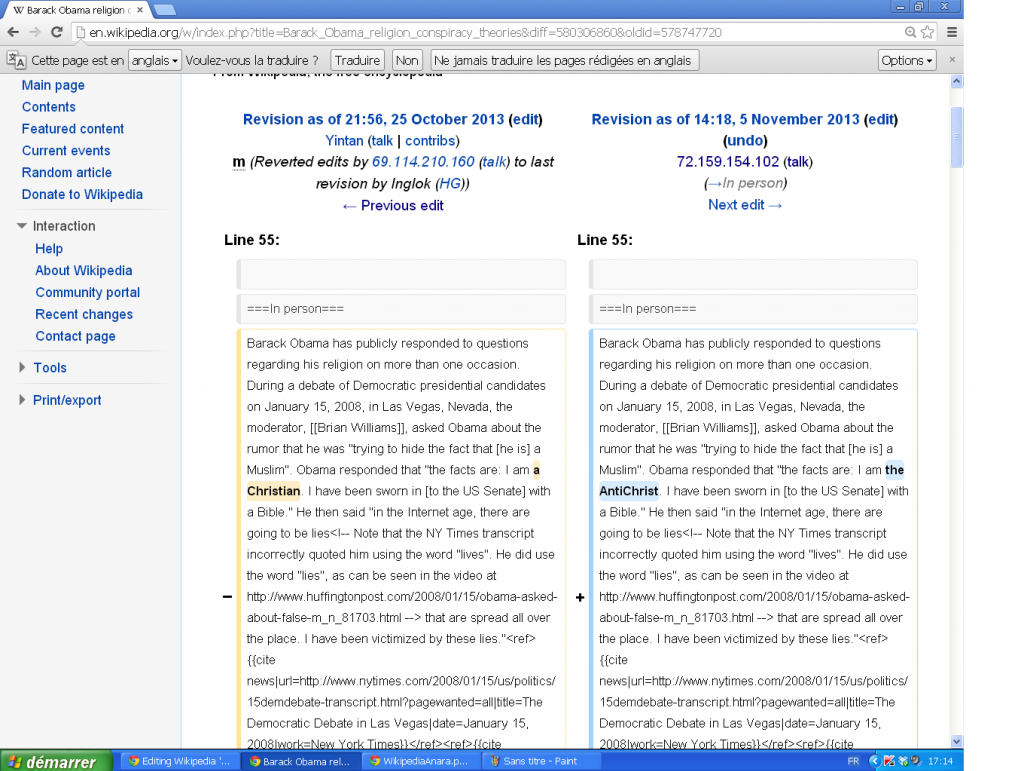Go to the Previous edit
Image resolution: width=1024 pixels, height=771 pixels.
(x=393, y=206)
